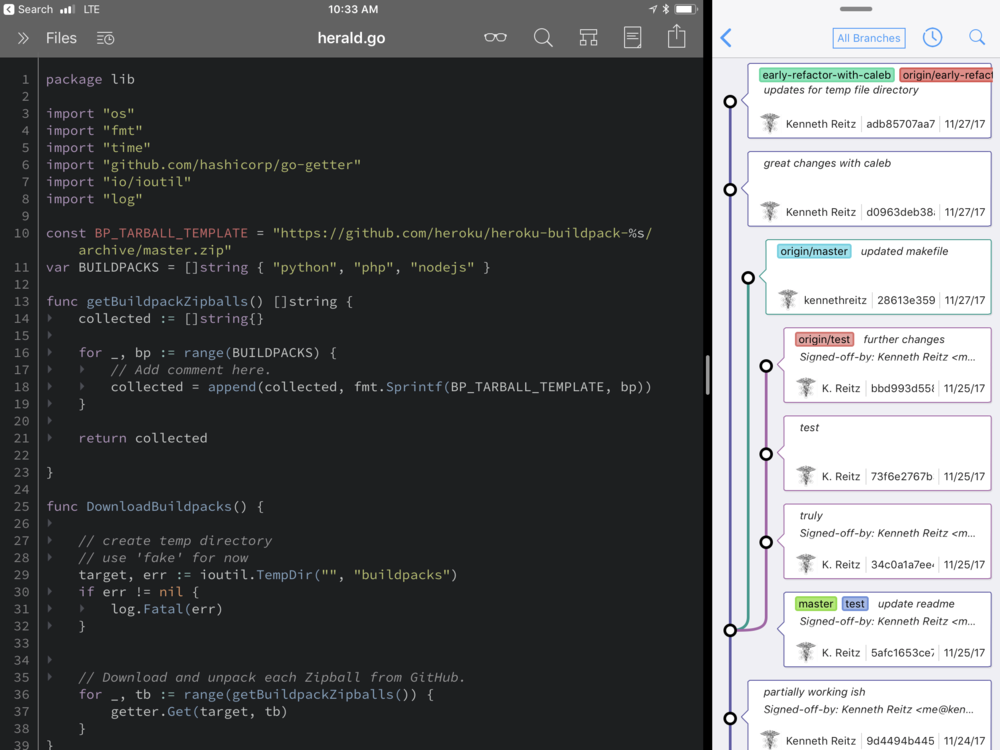Show commit history clock icon
The height and width of the screenshot is (750, 1000).
point(932,38)
